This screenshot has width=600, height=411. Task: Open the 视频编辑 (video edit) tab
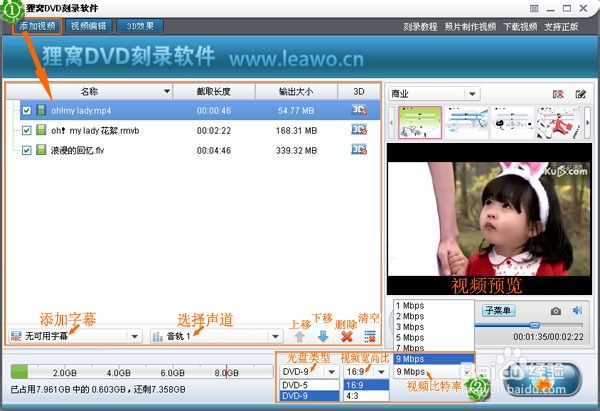tap(88, 26)
